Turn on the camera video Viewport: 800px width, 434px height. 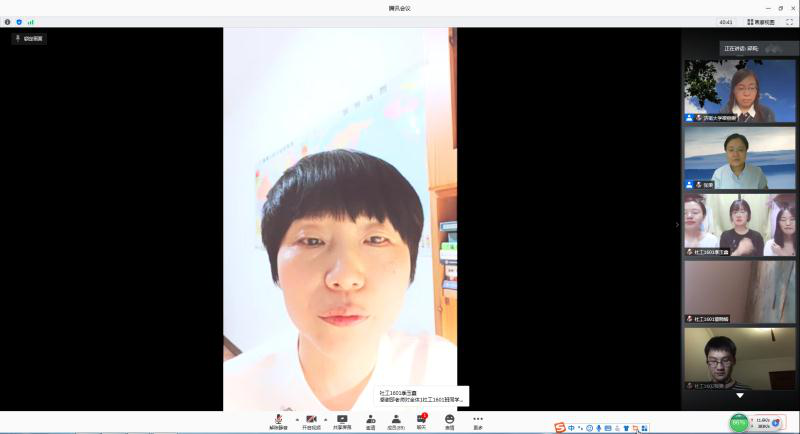coord(311,420)
